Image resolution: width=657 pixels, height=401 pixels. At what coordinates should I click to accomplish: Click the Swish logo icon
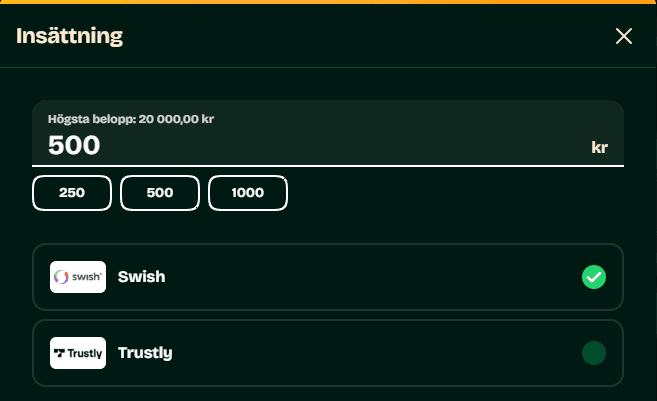point(78,277)
